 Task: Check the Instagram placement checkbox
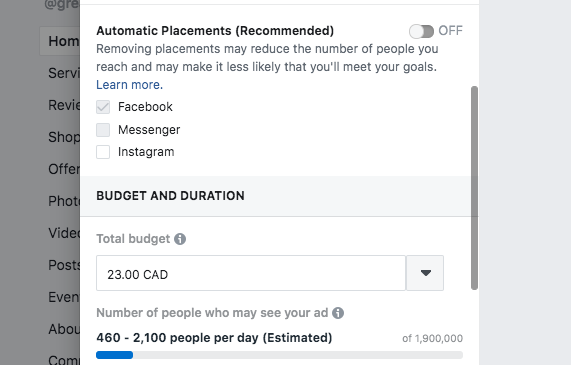103,152
